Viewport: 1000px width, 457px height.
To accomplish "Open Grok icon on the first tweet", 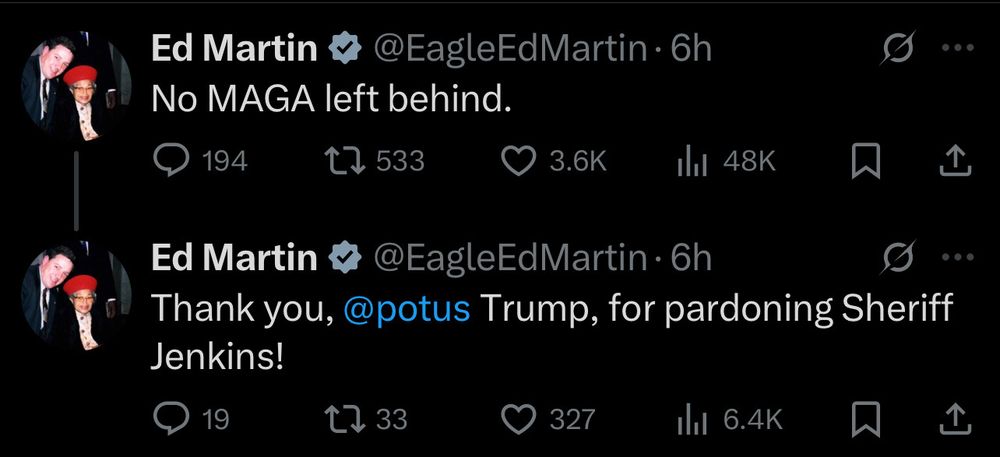I will click(898, 48).
